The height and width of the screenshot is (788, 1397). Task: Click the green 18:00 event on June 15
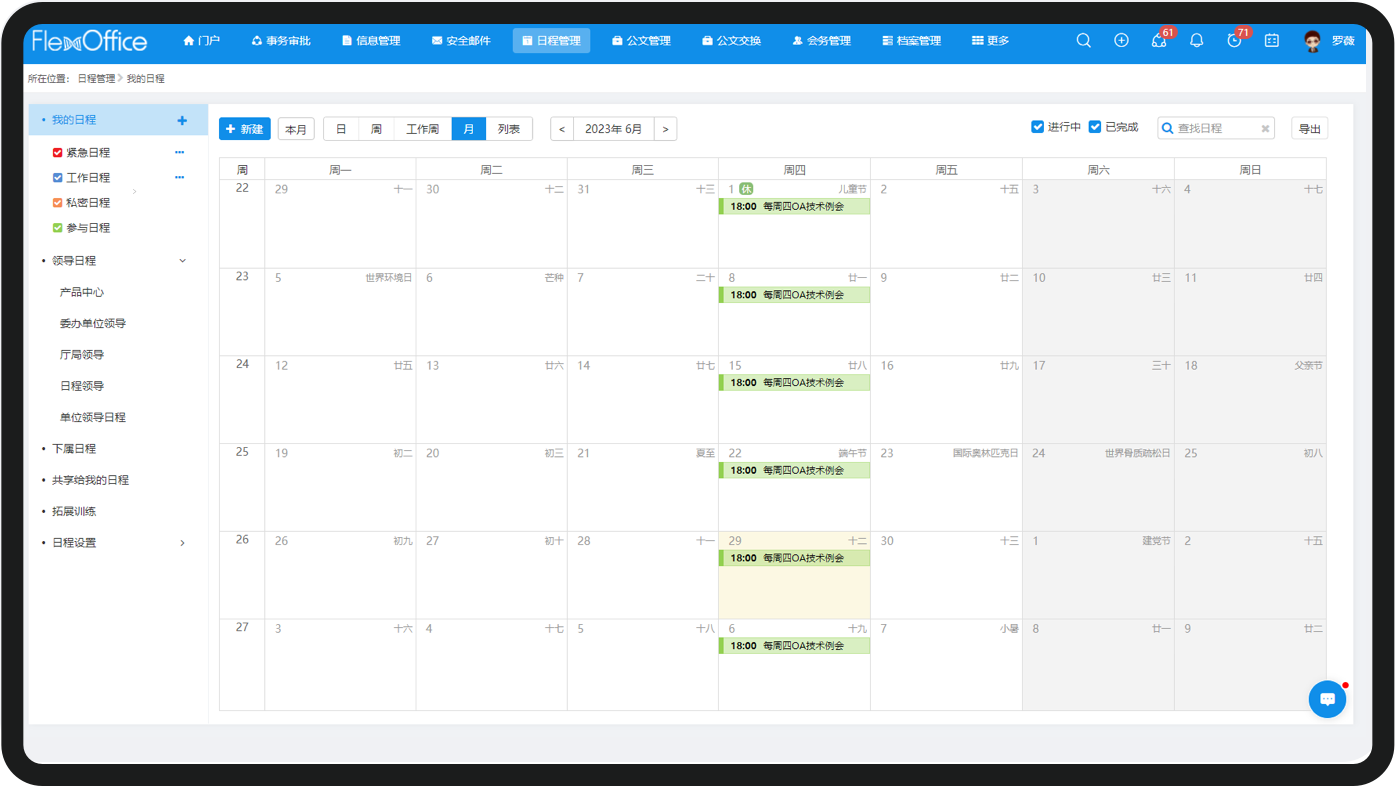[794, 383]
